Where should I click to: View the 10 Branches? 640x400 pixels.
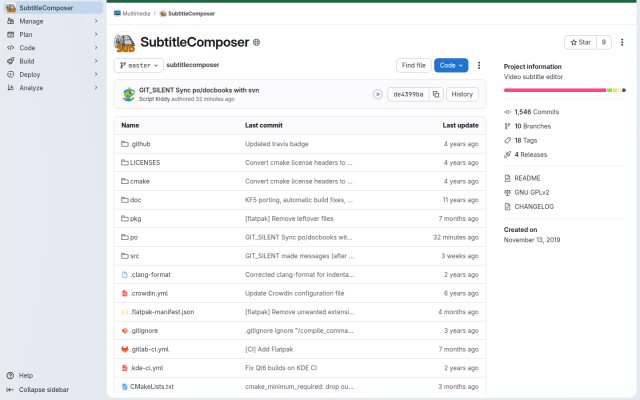(x=532, y=126)
